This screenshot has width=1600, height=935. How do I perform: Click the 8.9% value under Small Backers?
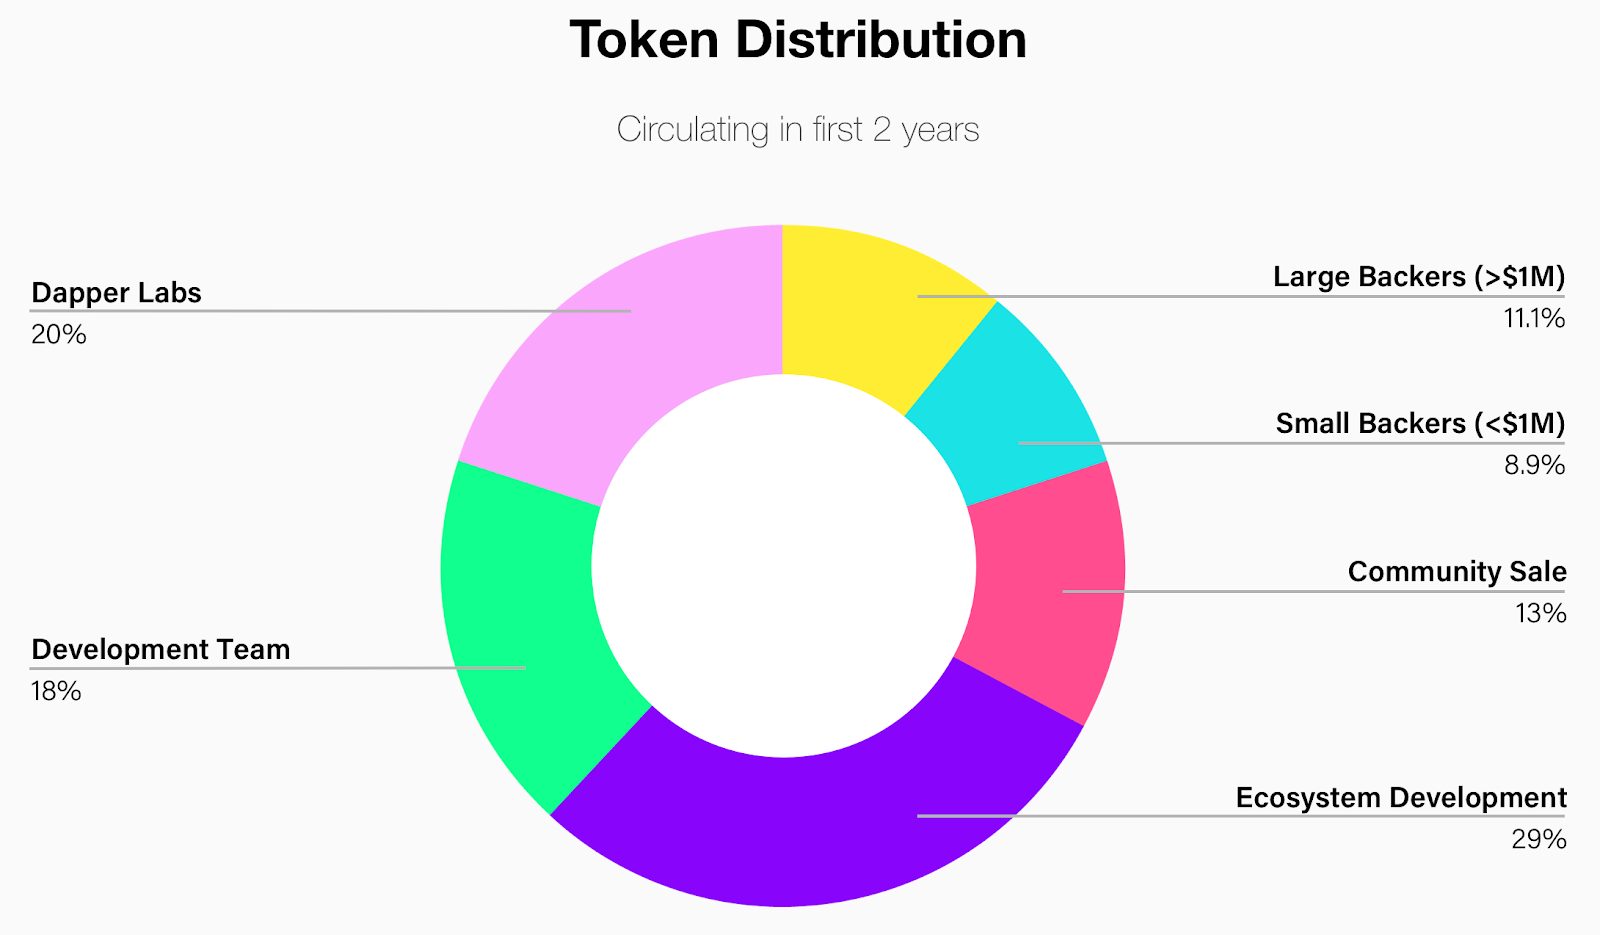click(1535, 466)
